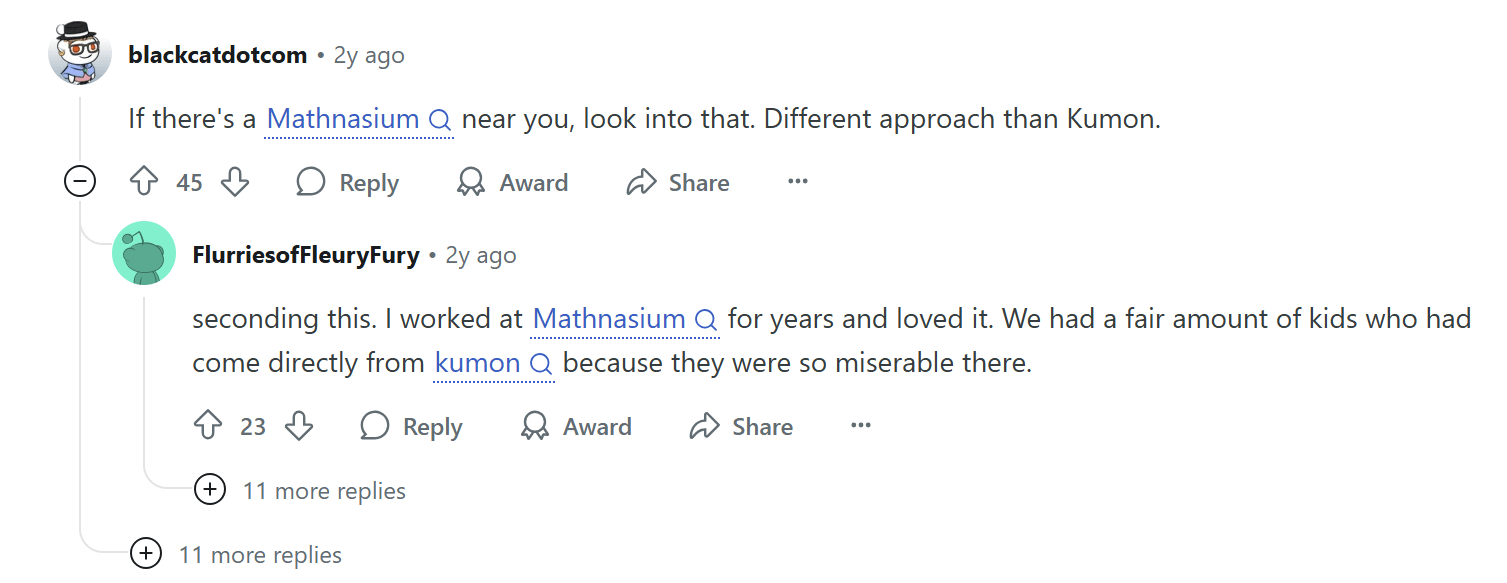Give Award to FlurriesofFleuryFury's reply
This screenshot has width=1507, height=583.
(x=576, y=426)
